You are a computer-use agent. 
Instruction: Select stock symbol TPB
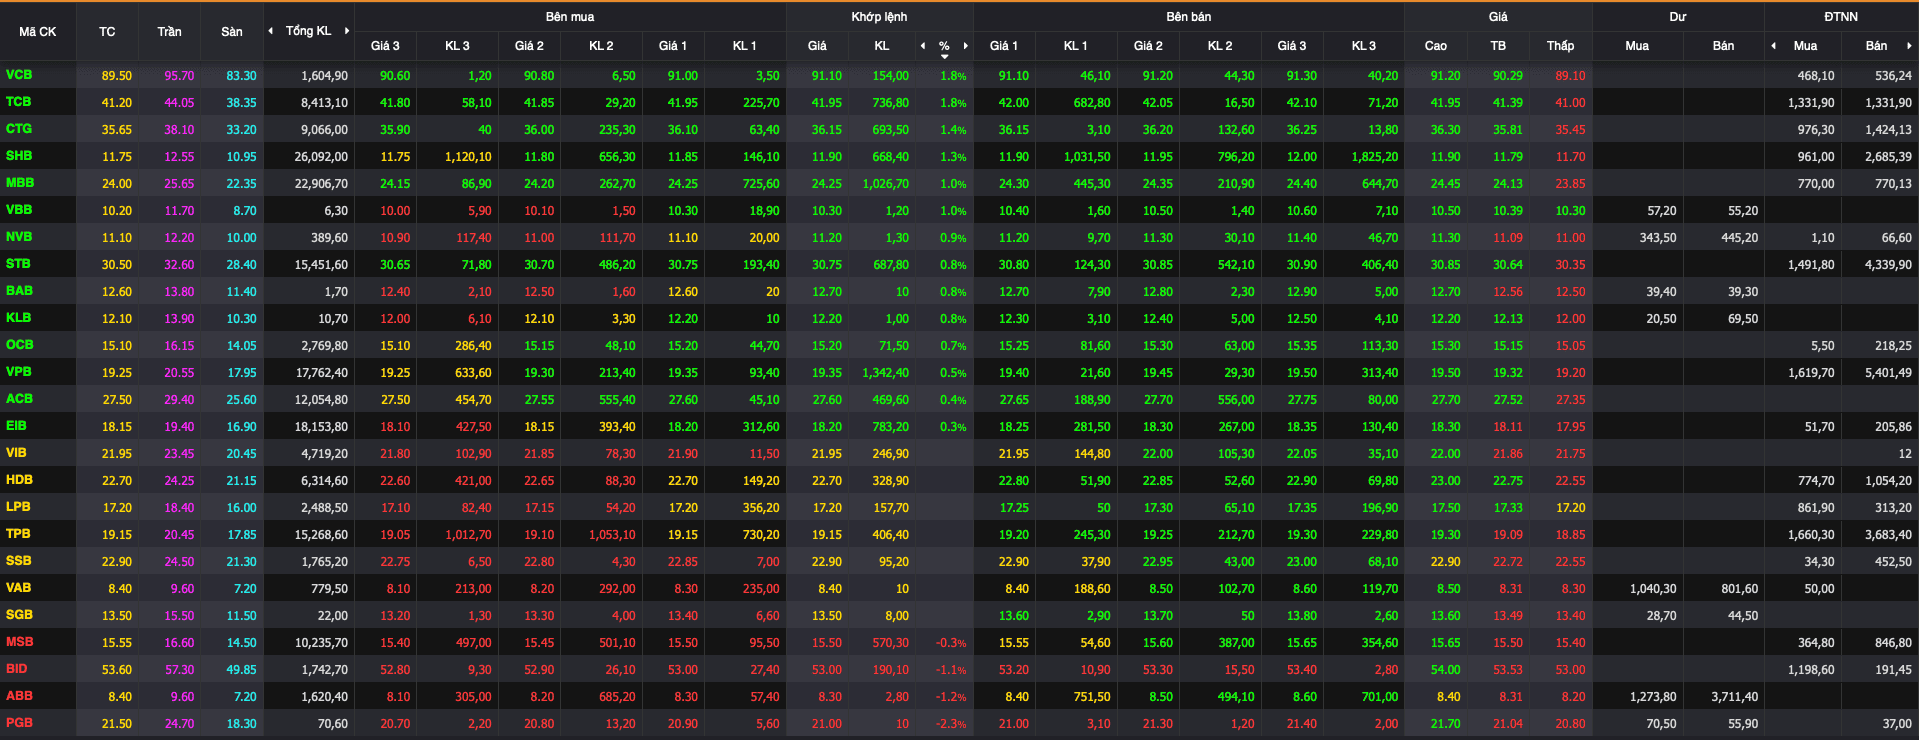[x=18, y=534]
